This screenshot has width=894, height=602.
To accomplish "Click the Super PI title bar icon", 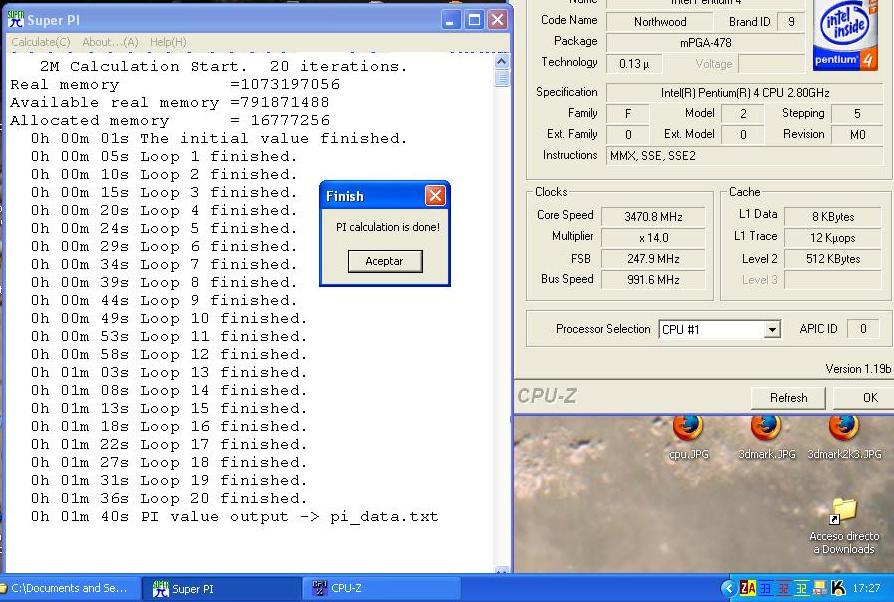I will tap(16, 19).
